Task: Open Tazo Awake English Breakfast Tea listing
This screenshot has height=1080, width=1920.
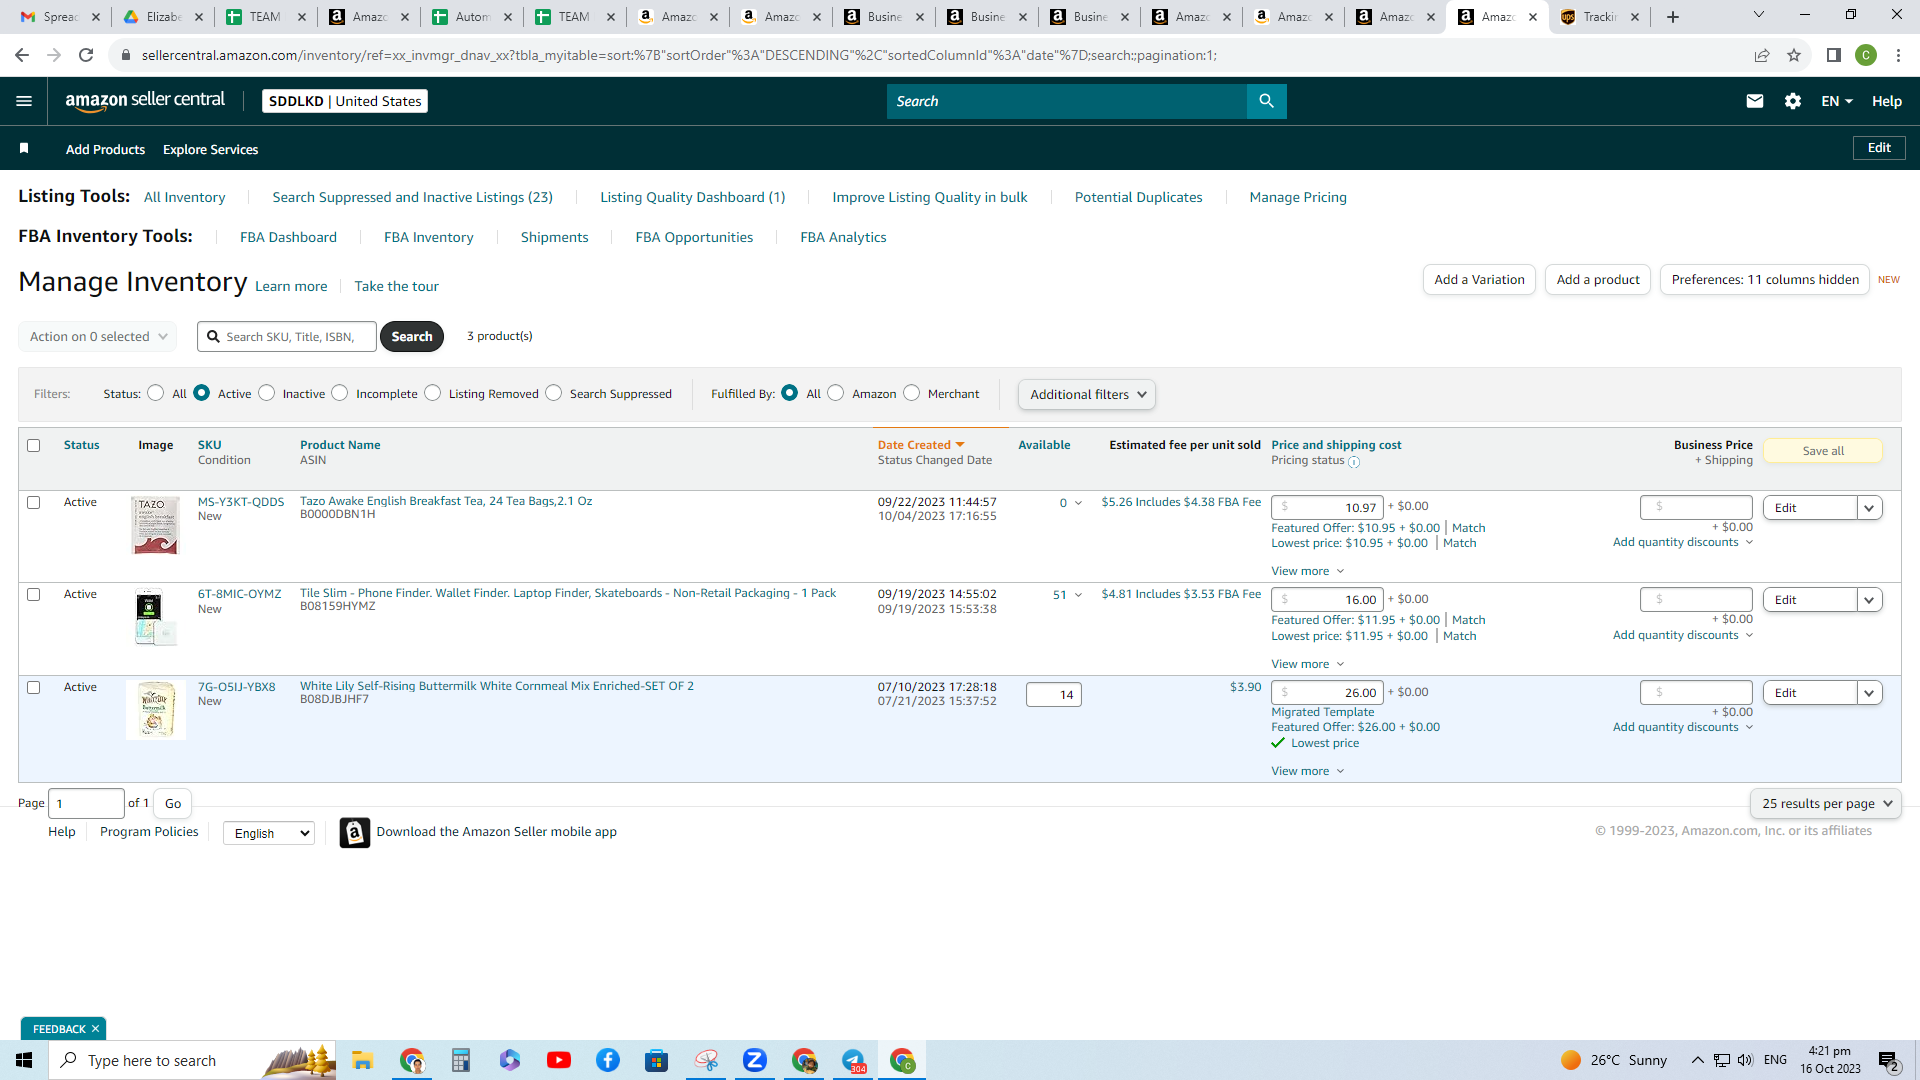Action: point(446,501)
